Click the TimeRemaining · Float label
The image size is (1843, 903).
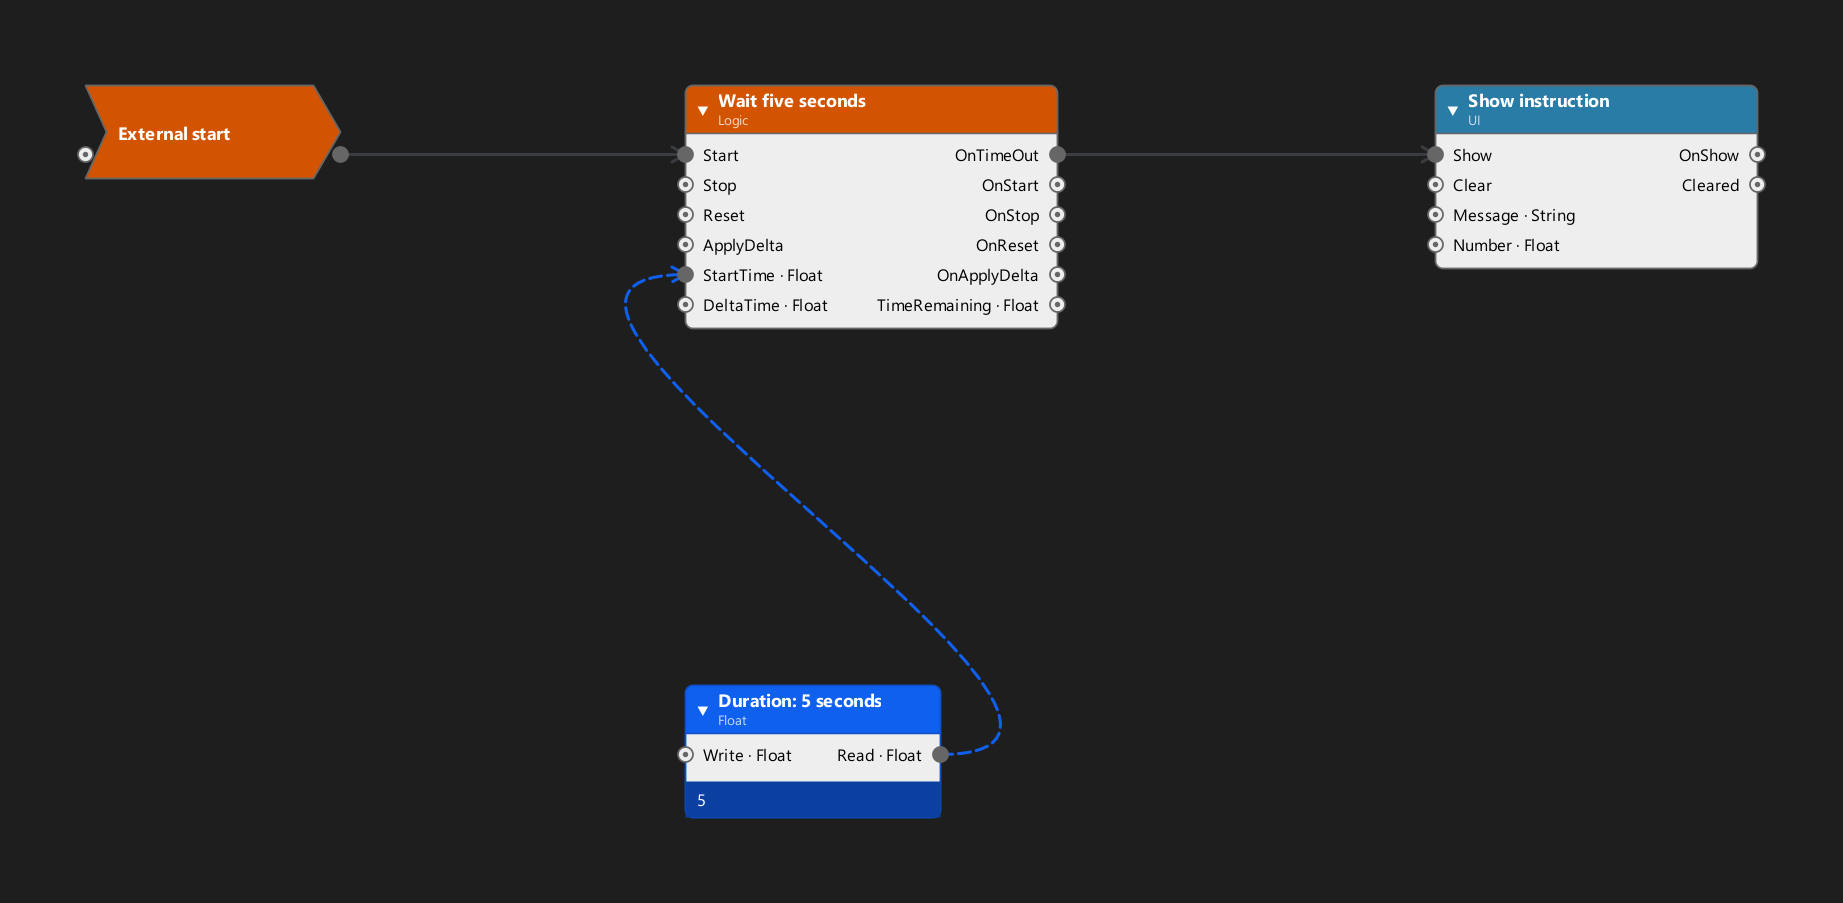point(958,305)
